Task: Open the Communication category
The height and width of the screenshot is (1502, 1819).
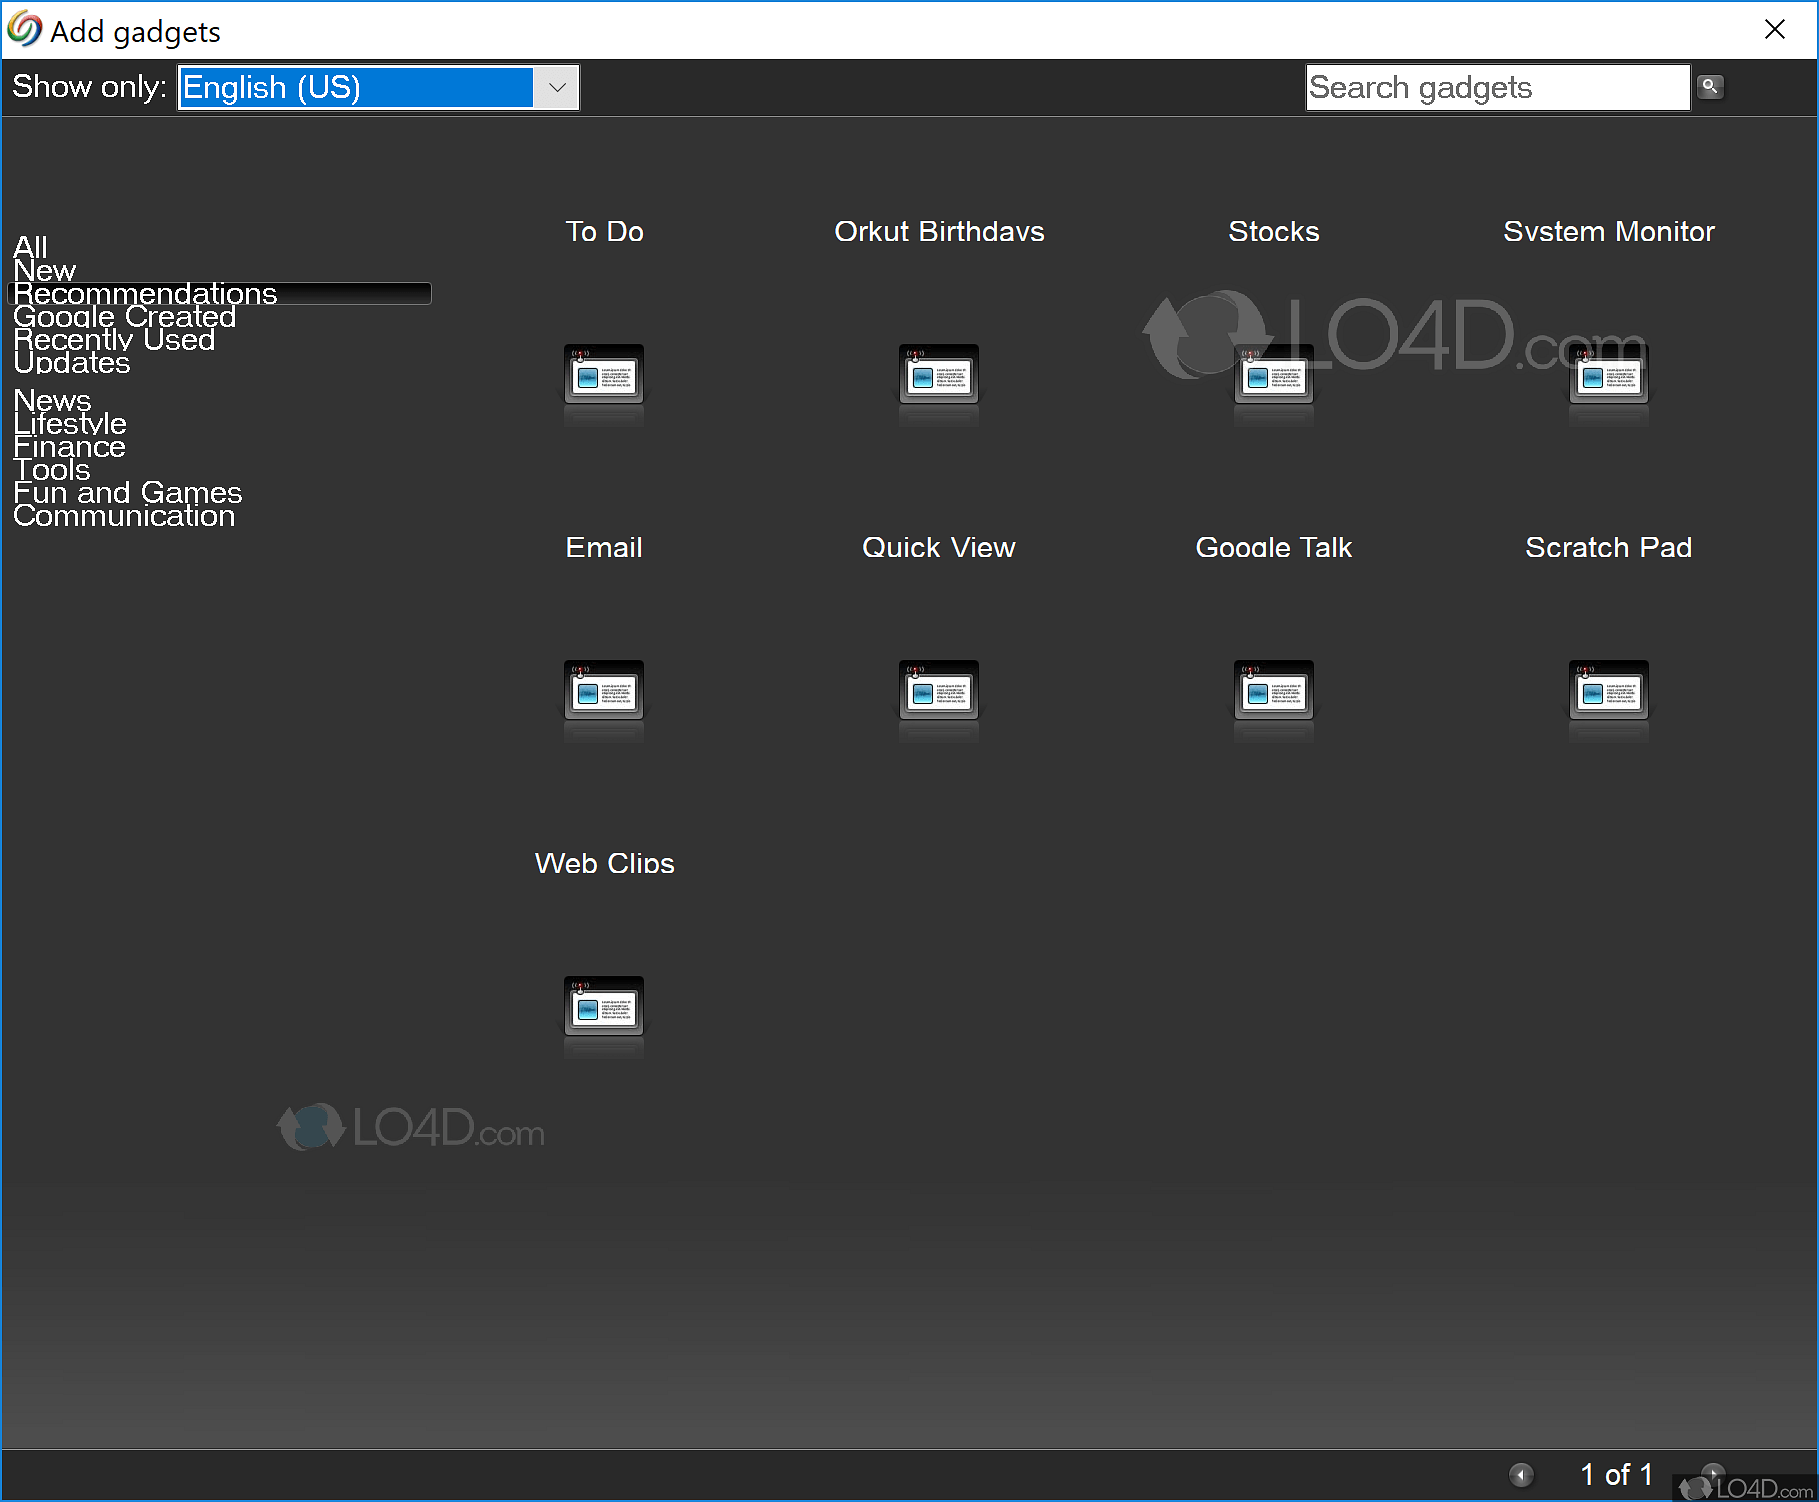Action: coord(124,515)
